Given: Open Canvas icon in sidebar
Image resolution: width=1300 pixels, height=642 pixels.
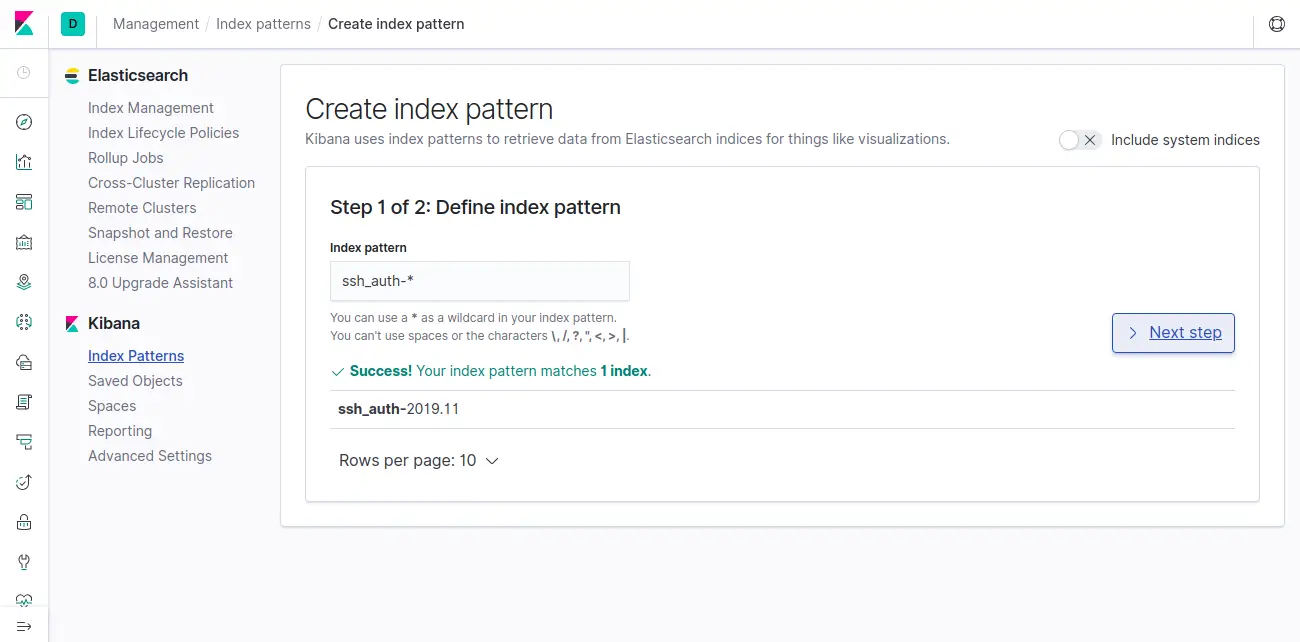Looking at the screenshot, I should point(24,242).
